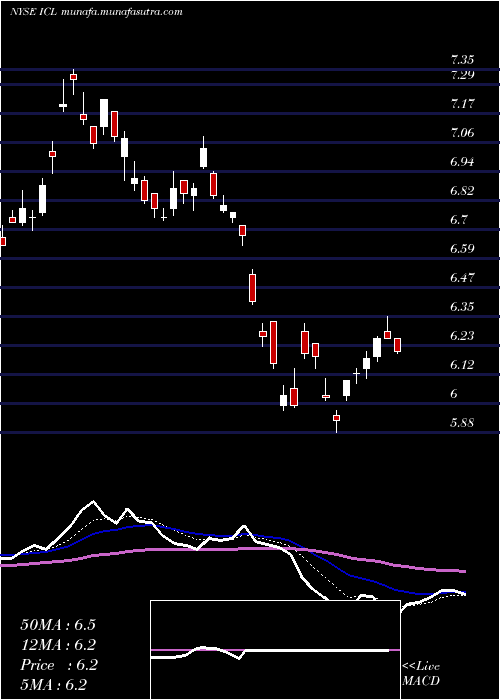500x700 pixels.
Task: Click the 7.17 price axis label
Action: point(462,104)
